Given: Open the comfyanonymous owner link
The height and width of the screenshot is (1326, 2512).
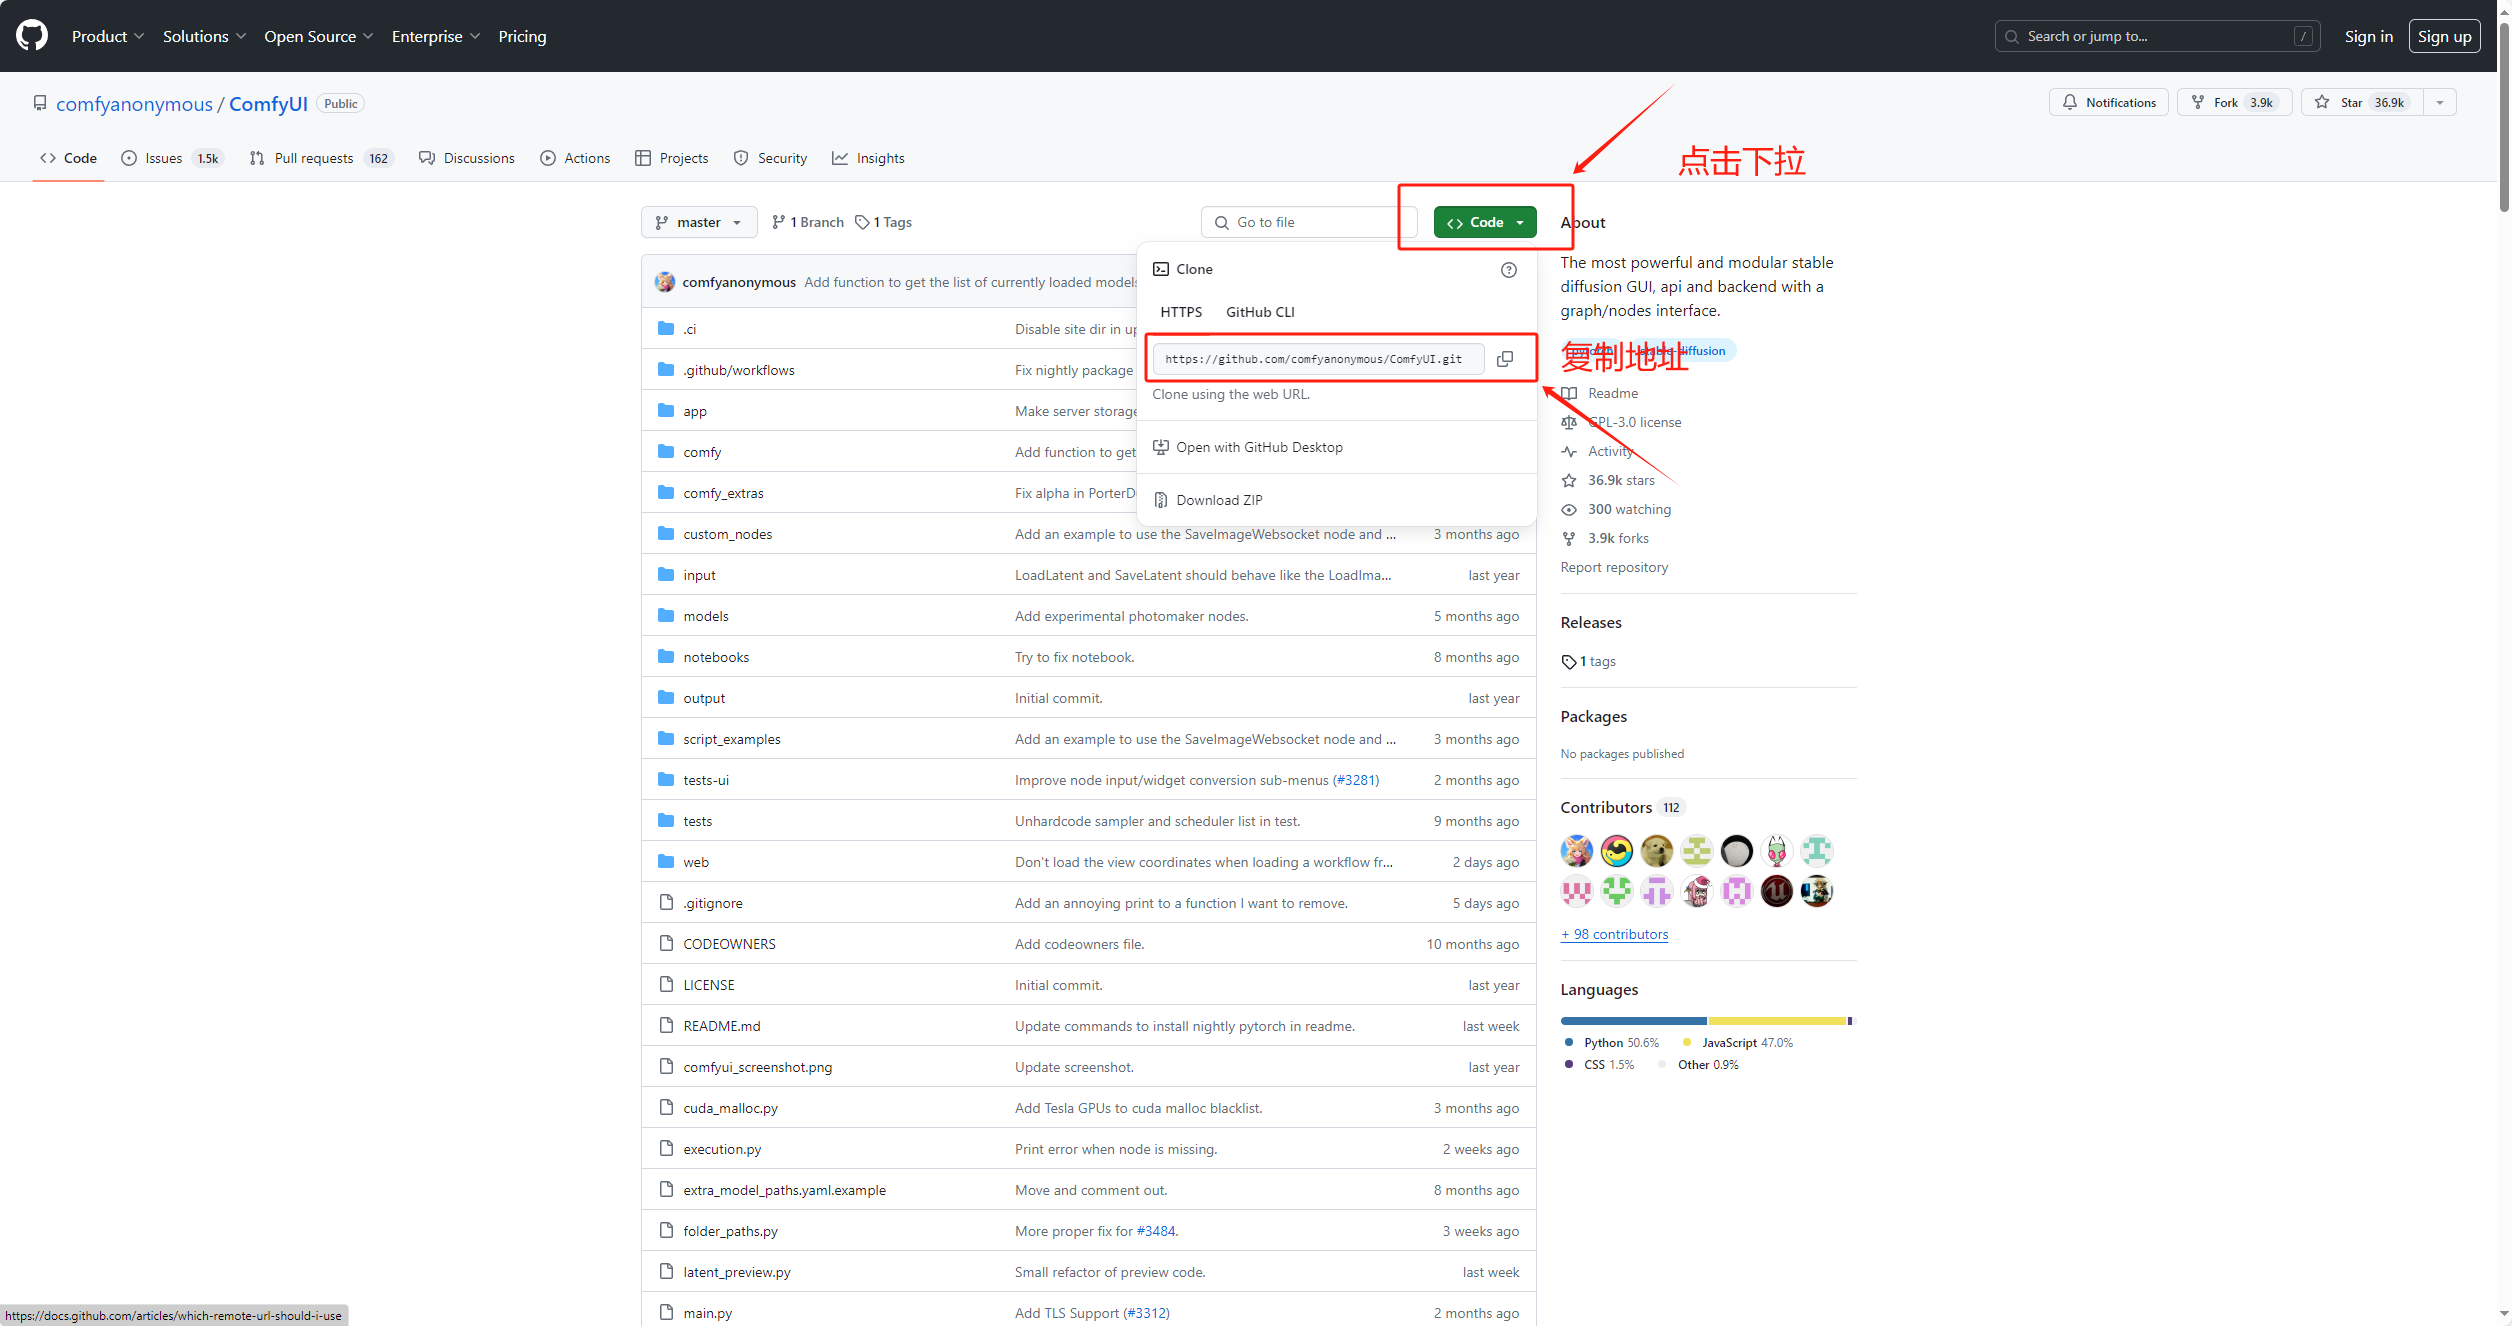Looking at the screenshot, I should (x=134, y=104).
